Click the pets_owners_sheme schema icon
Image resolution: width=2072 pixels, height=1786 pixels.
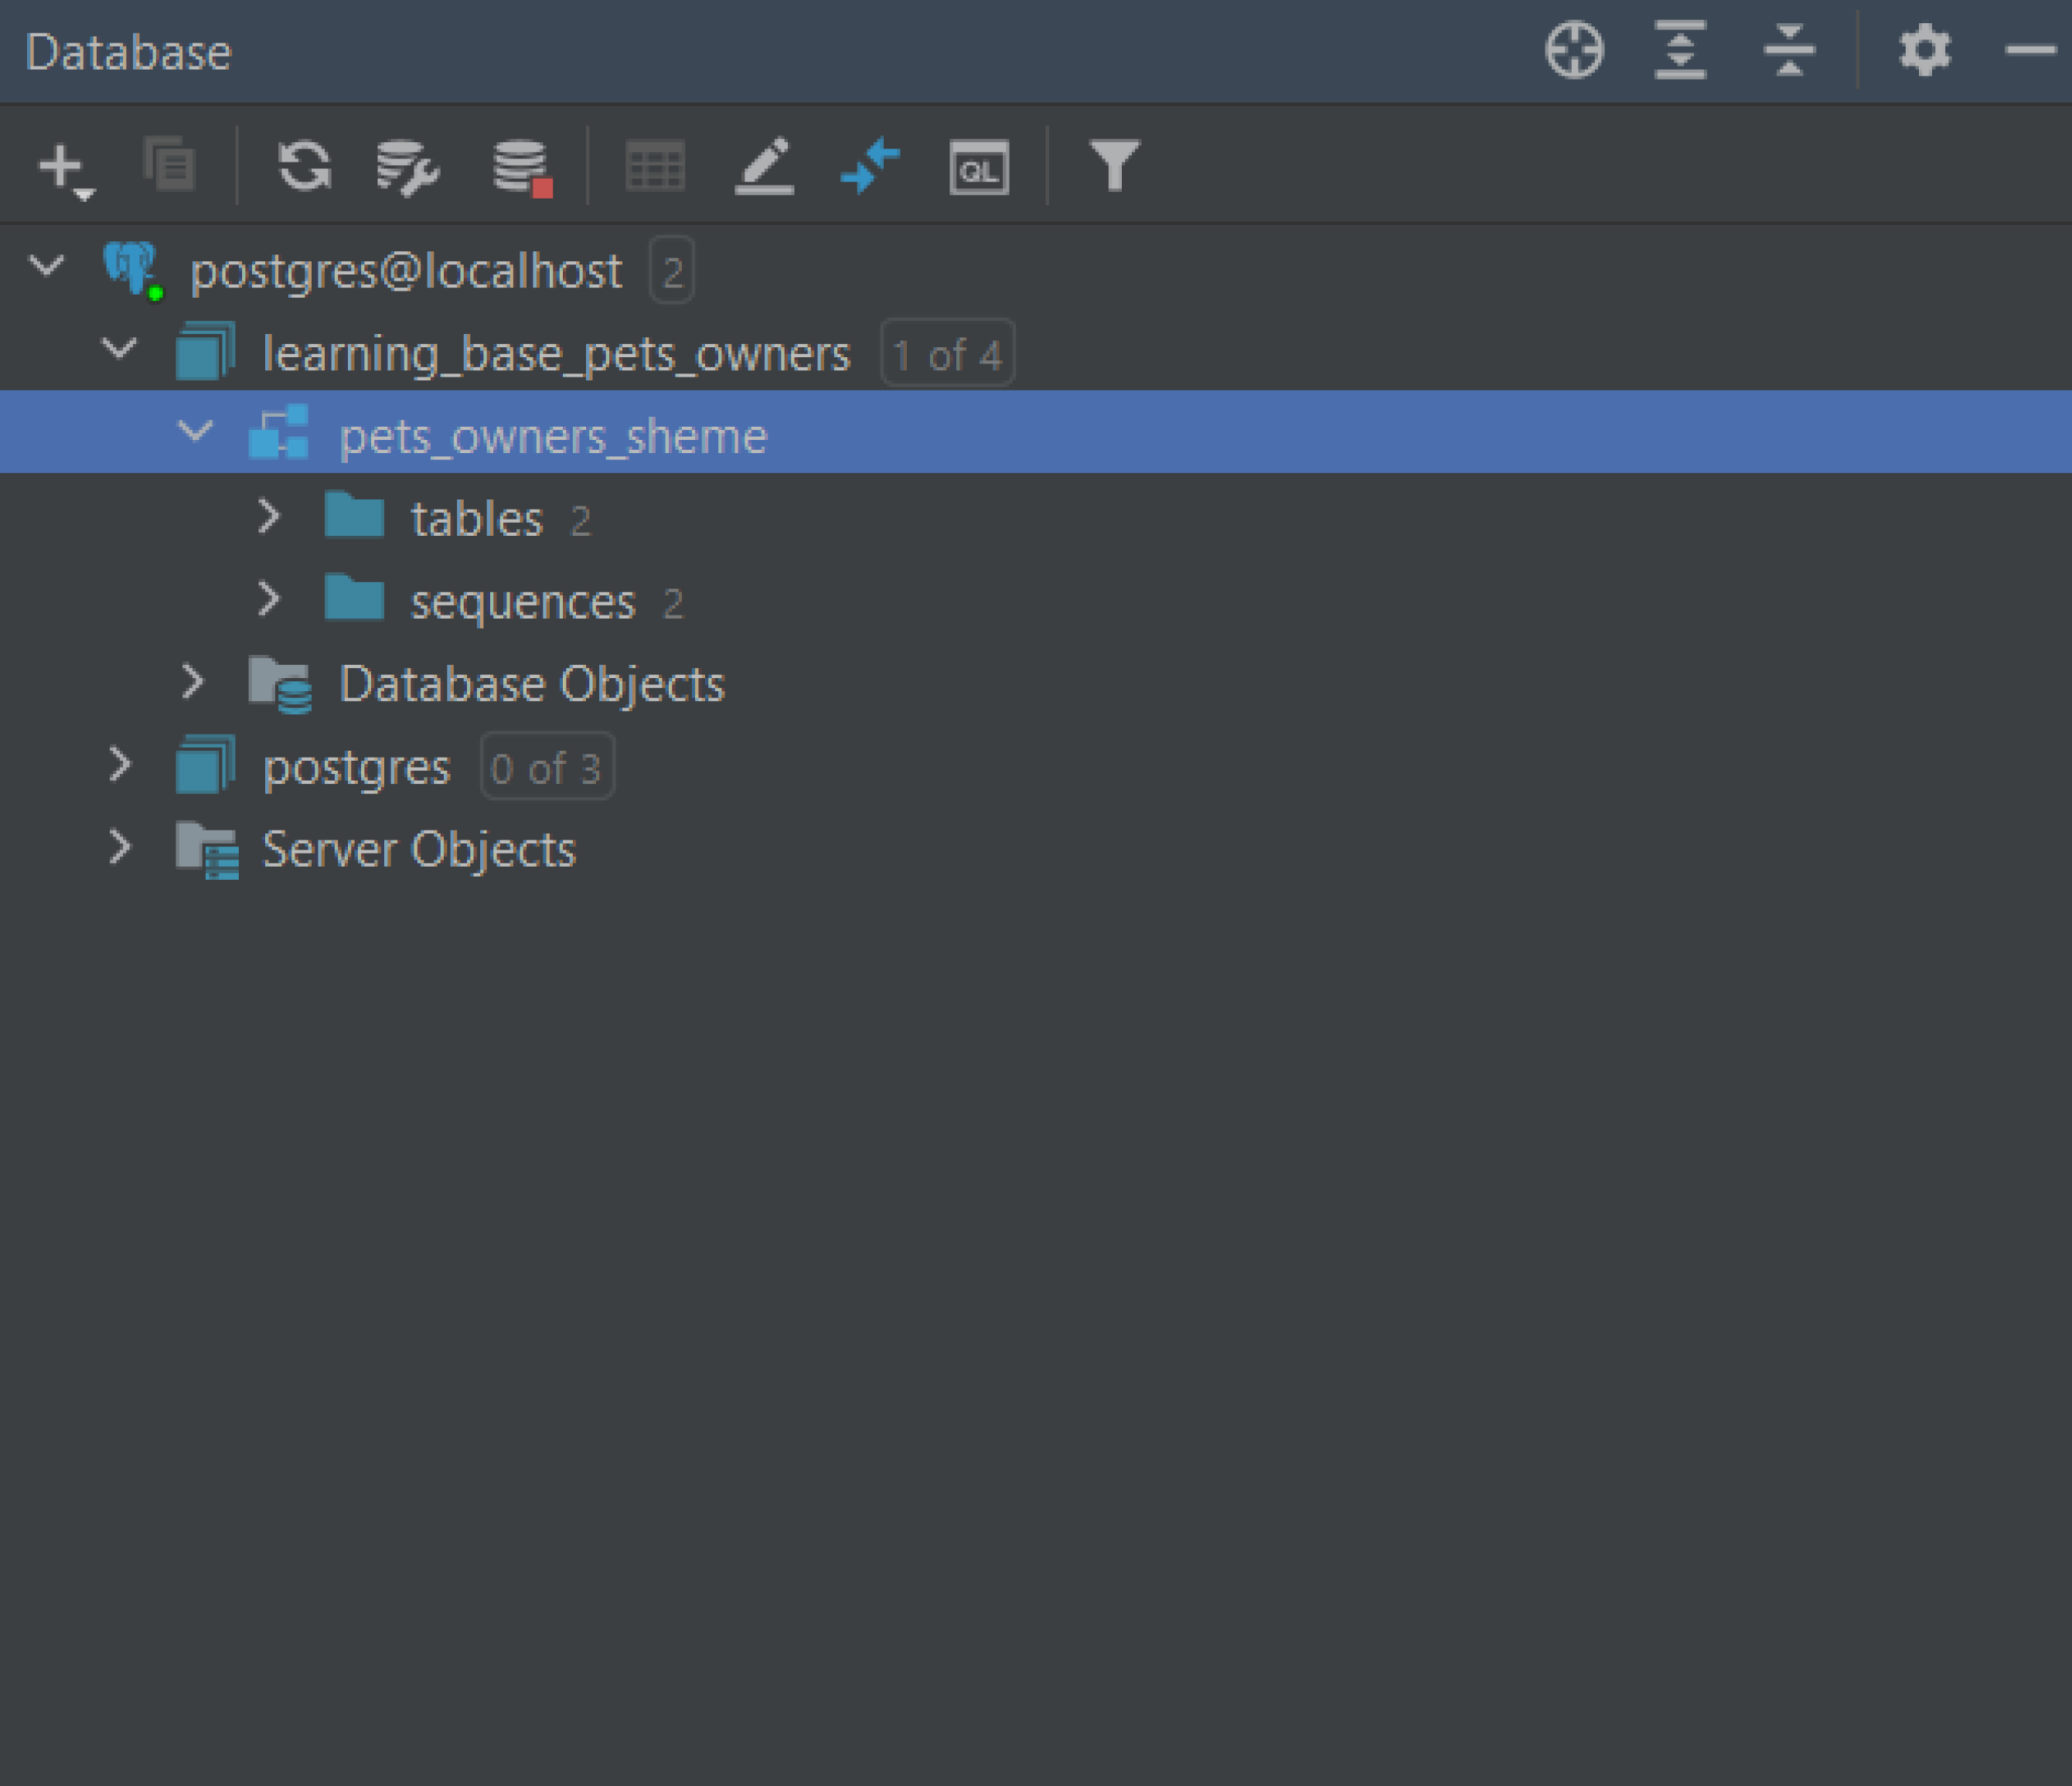(279, 433)
